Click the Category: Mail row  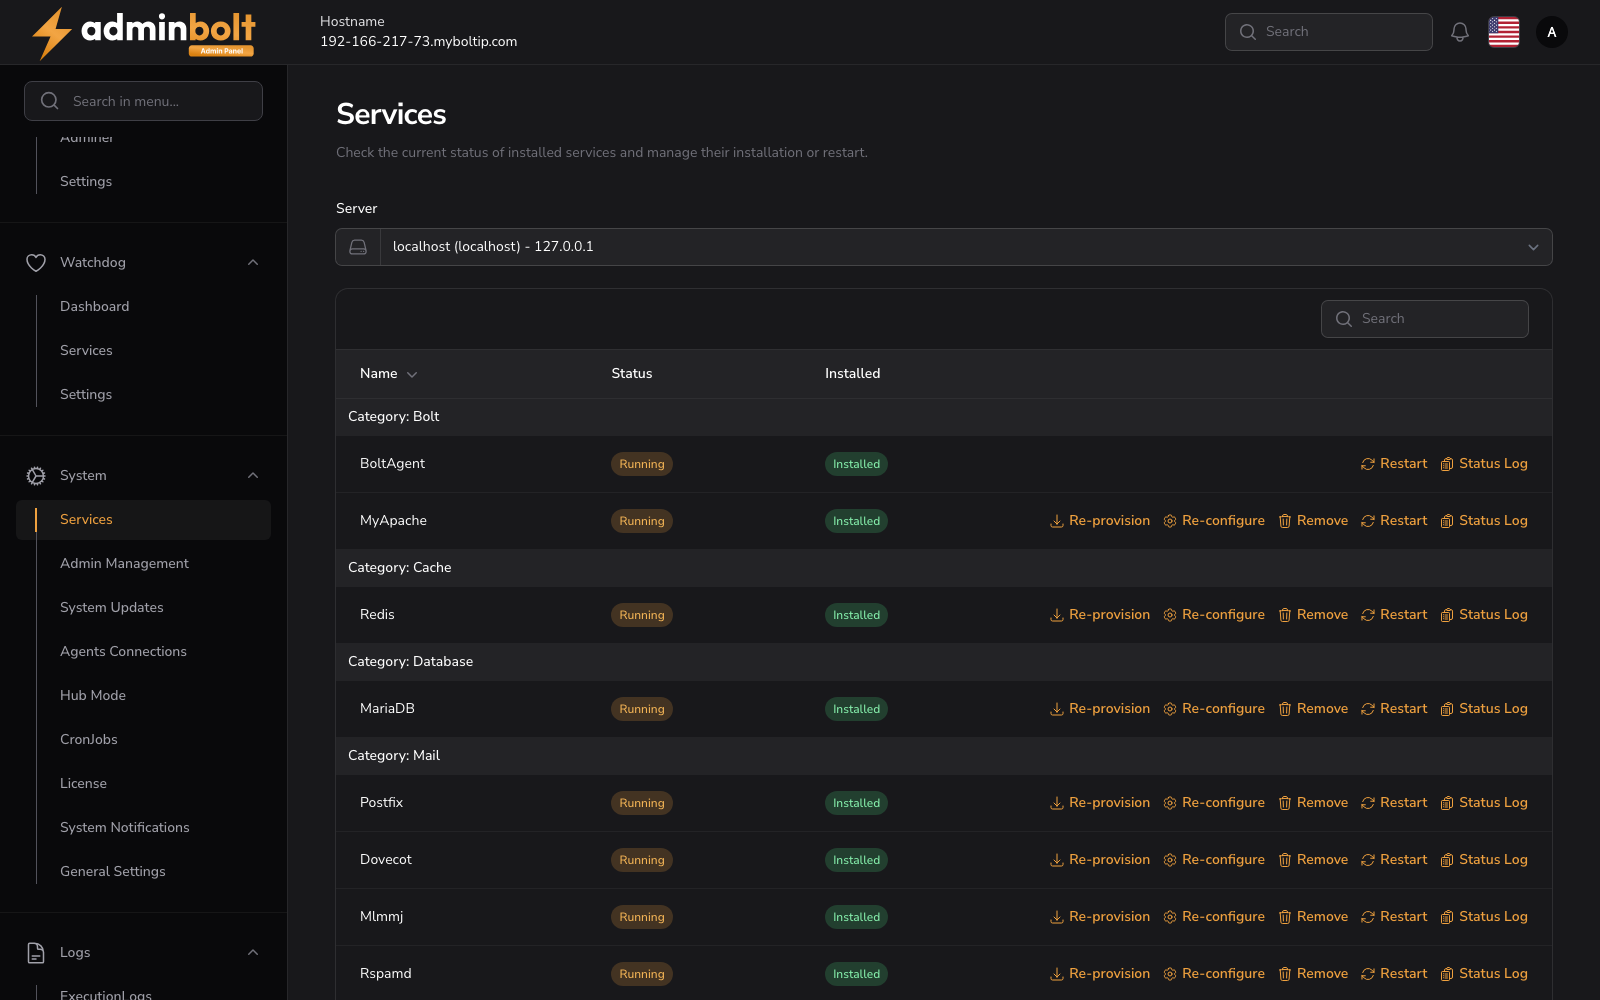coord(944,756)
